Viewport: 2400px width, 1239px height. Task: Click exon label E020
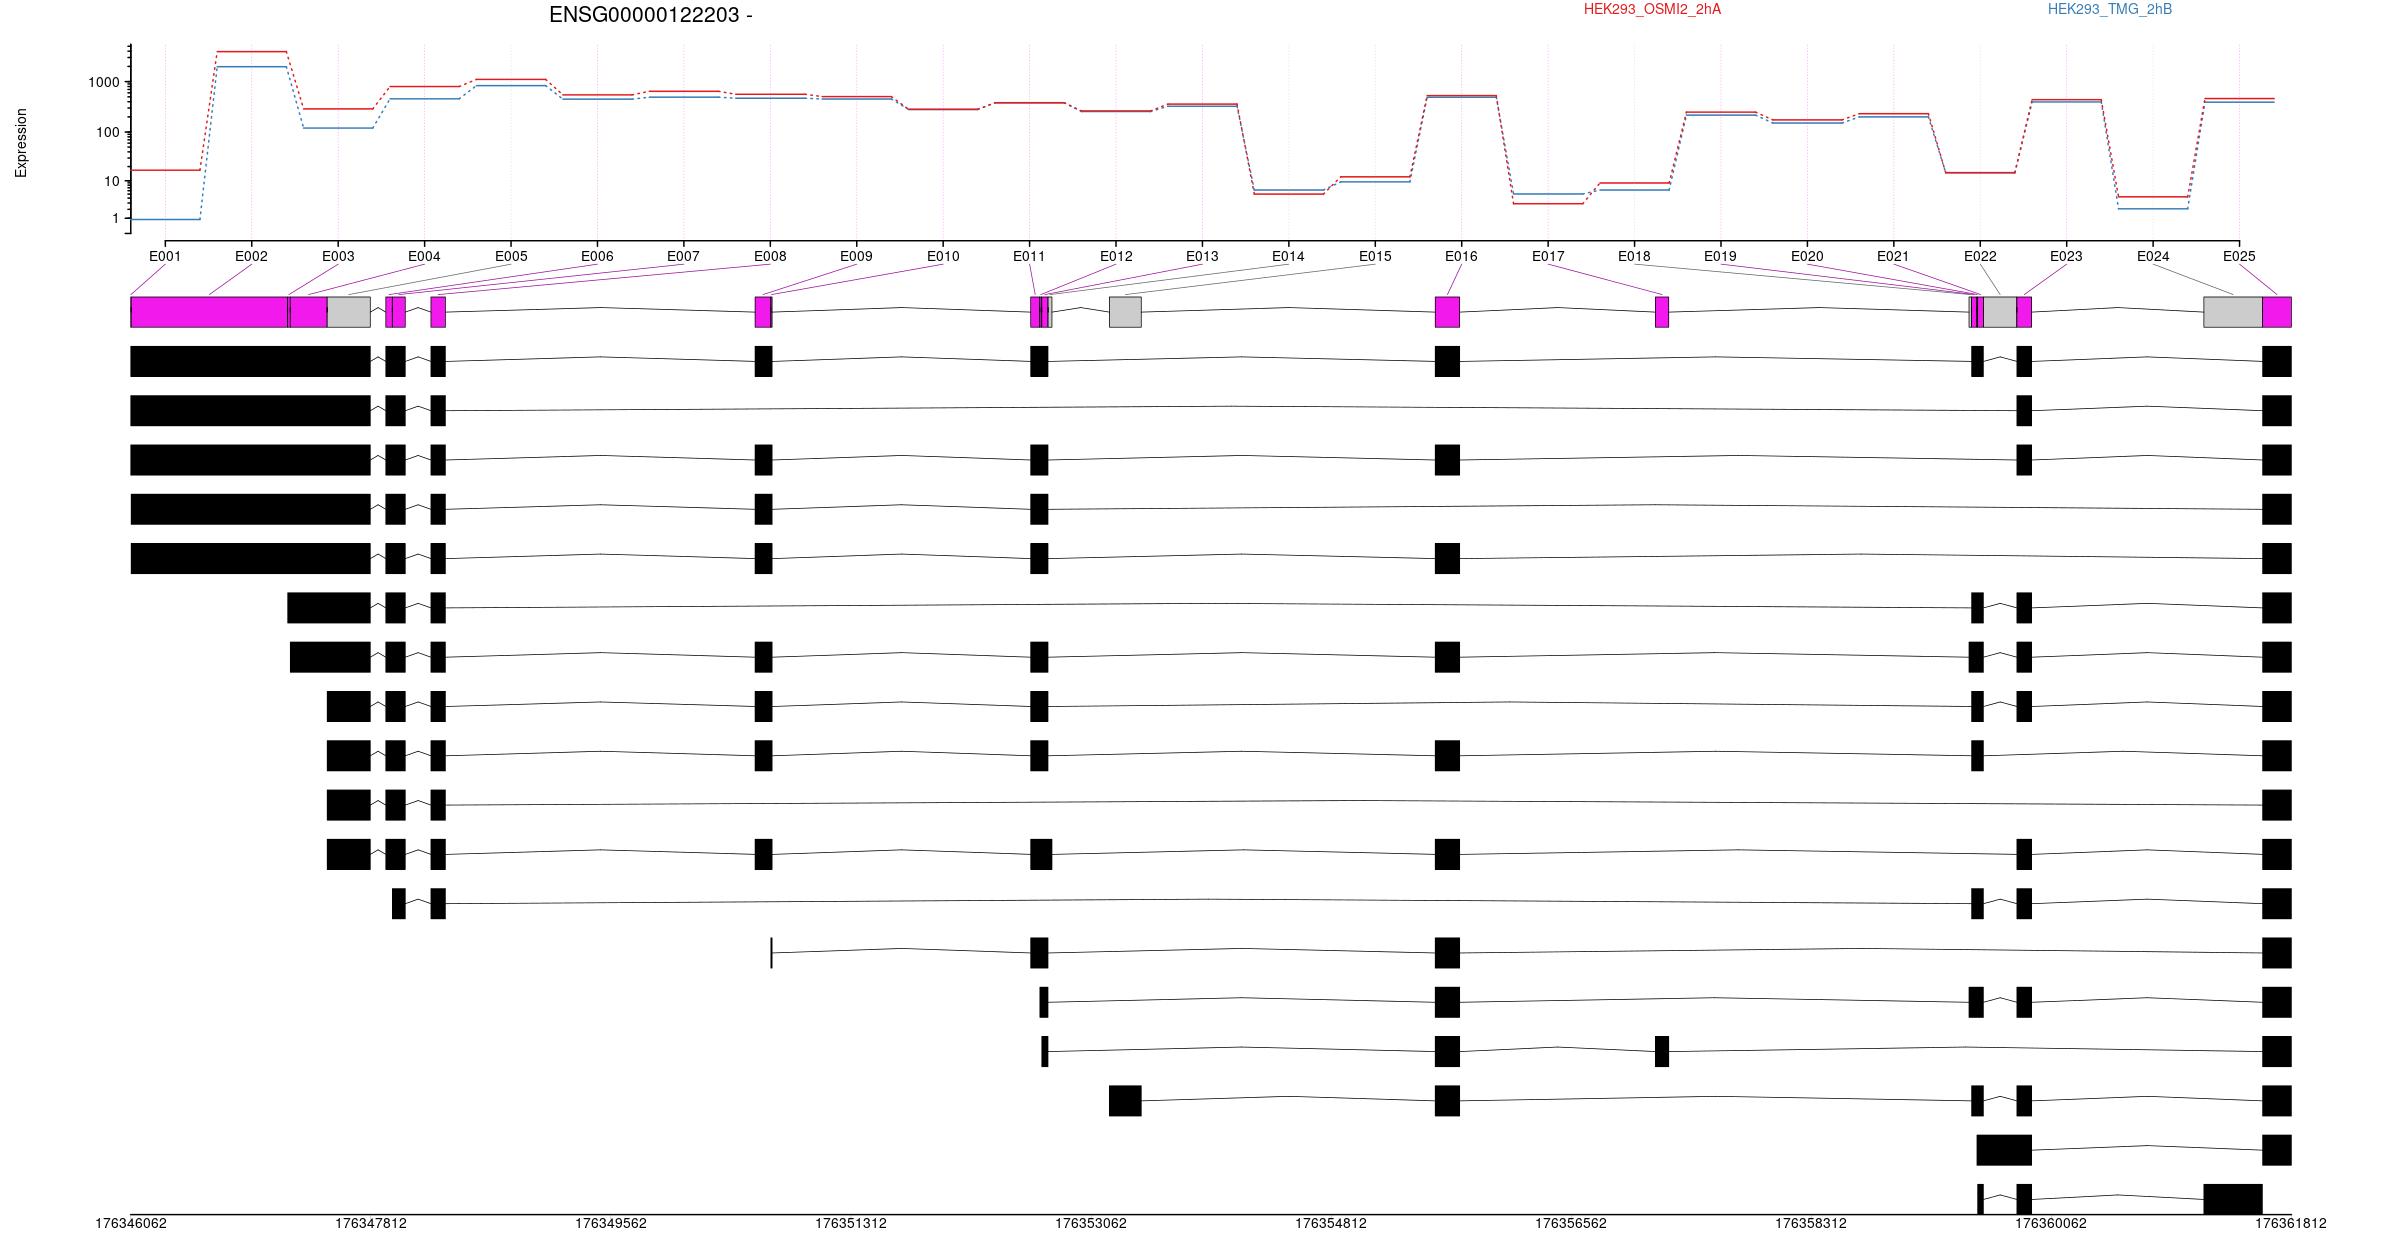pyautogui.click(x=1807, y=256)
